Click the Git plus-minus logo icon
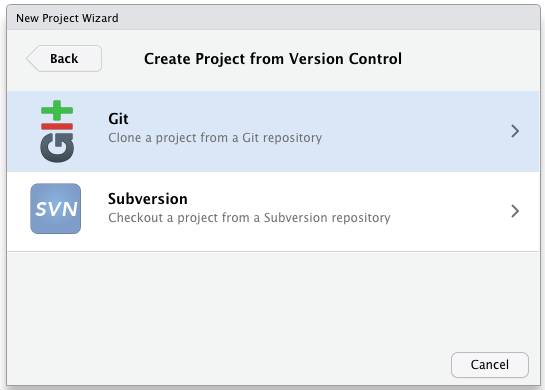Viewport: 545px width, 390px height. pos(57,131)
